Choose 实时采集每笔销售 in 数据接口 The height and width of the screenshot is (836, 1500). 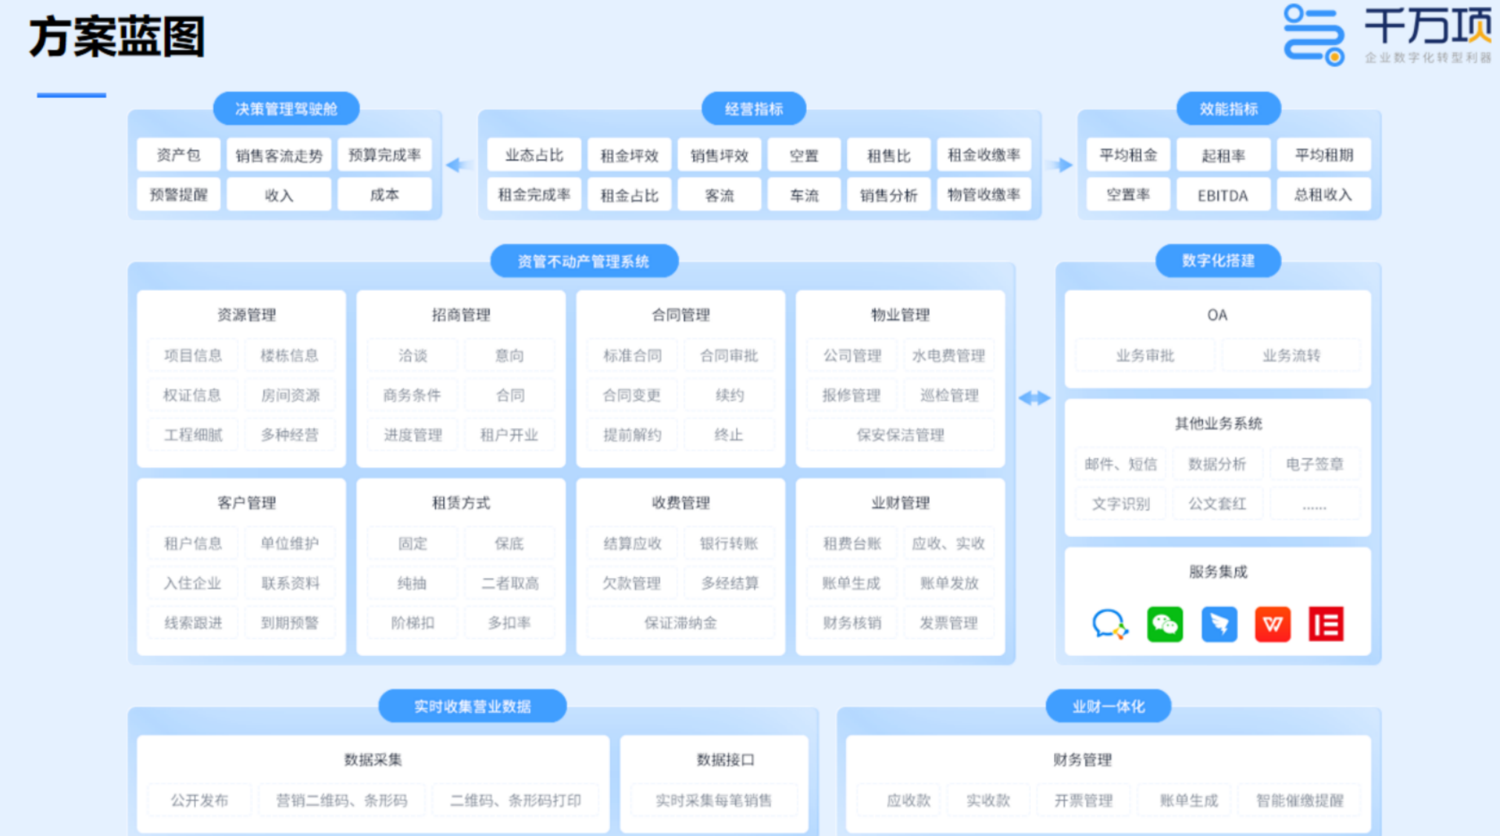tap(713, 800)
